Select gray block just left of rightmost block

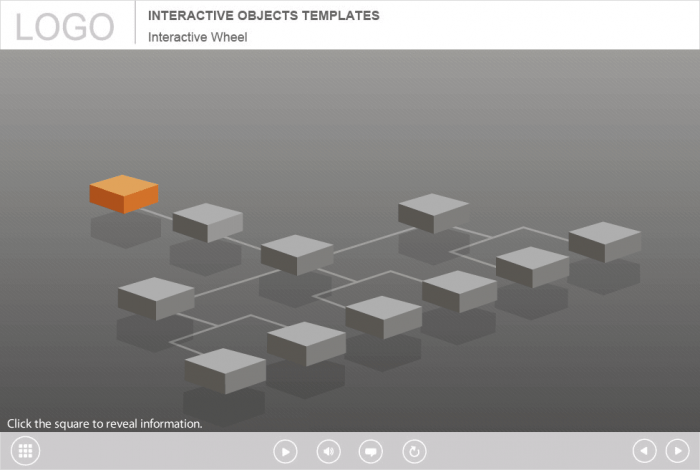(x=532, y=265)
